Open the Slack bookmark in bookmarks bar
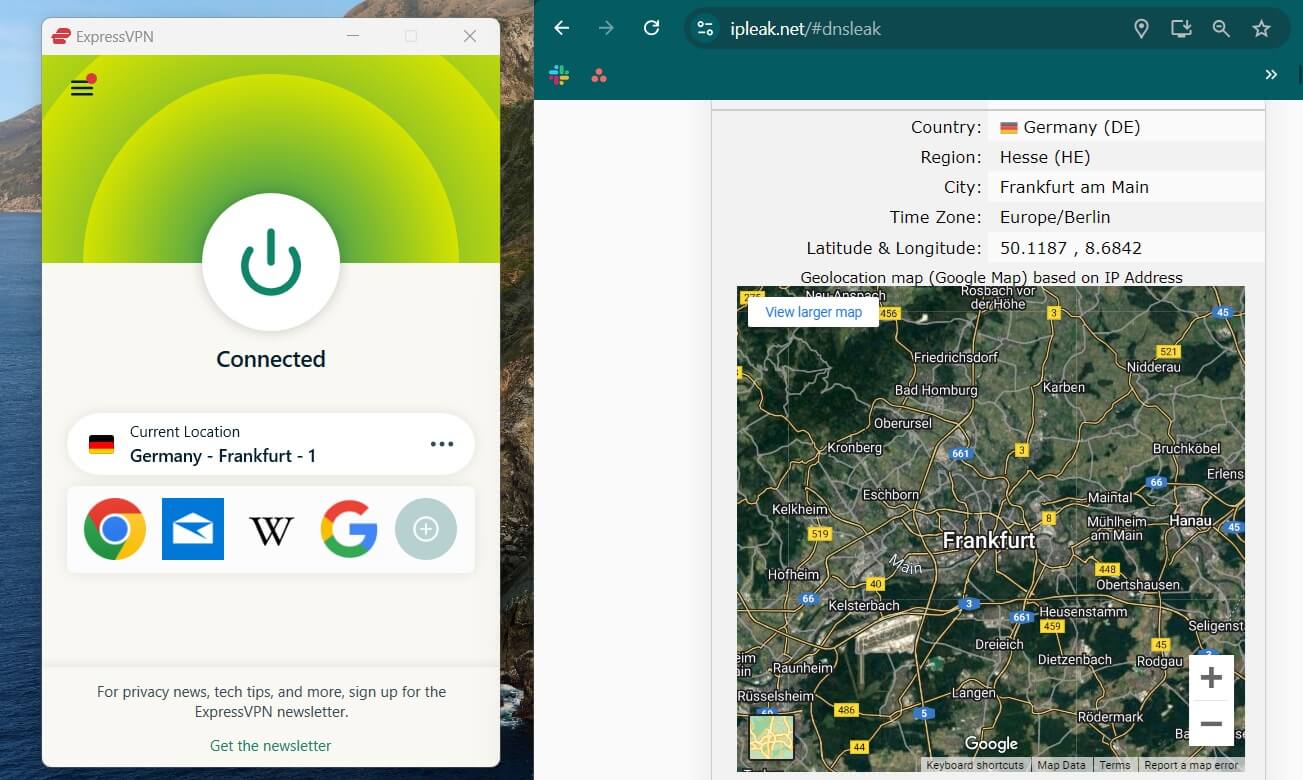Screen dimensions: 1303x780 tap(559, 75)
